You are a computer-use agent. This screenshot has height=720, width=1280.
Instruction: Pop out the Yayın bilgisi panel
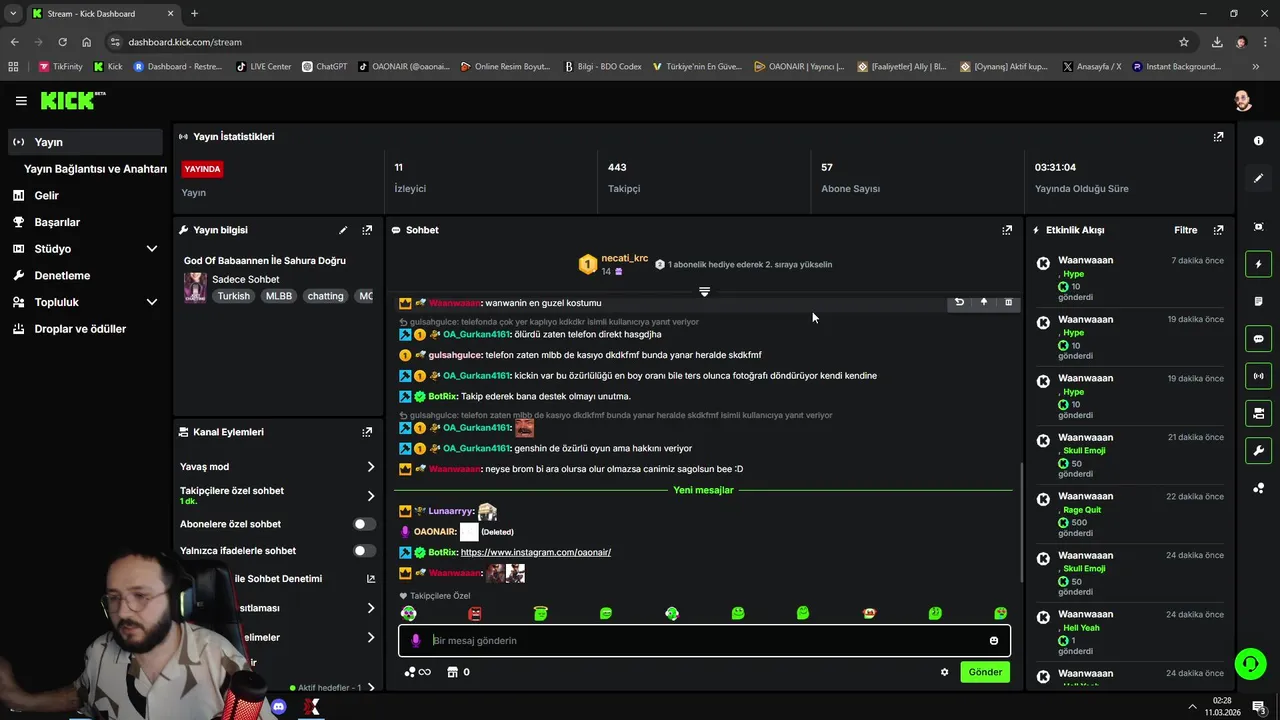coord(367,230)
